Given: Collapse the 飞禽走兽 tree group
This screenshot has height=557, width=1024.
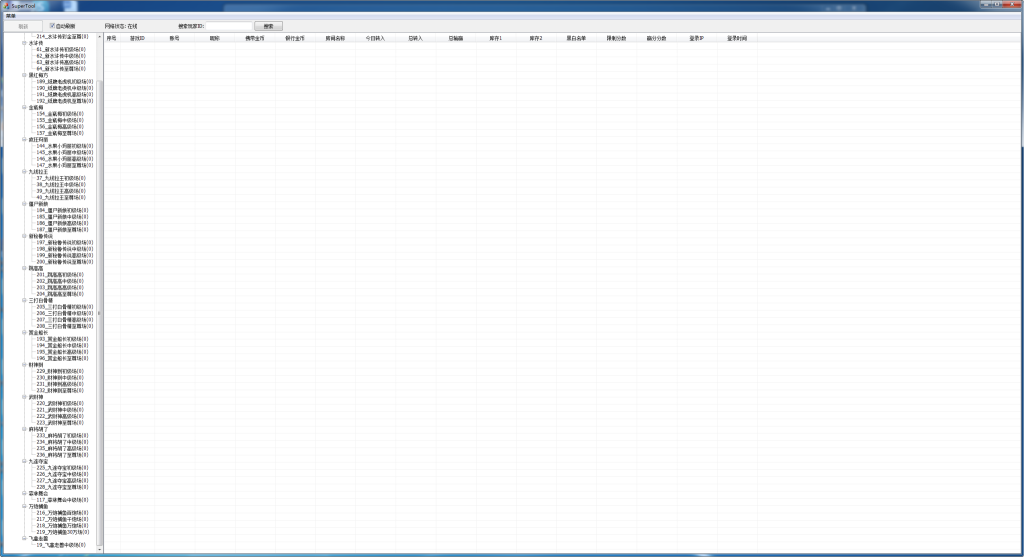Looking at the screenshot, I should [24, 538].
